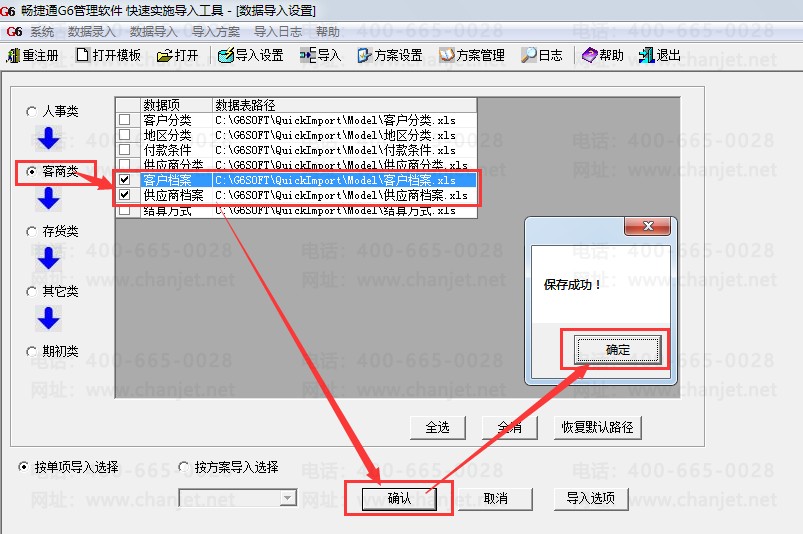Click the 全消 button
803x534 pixels.
pos(510,428)
